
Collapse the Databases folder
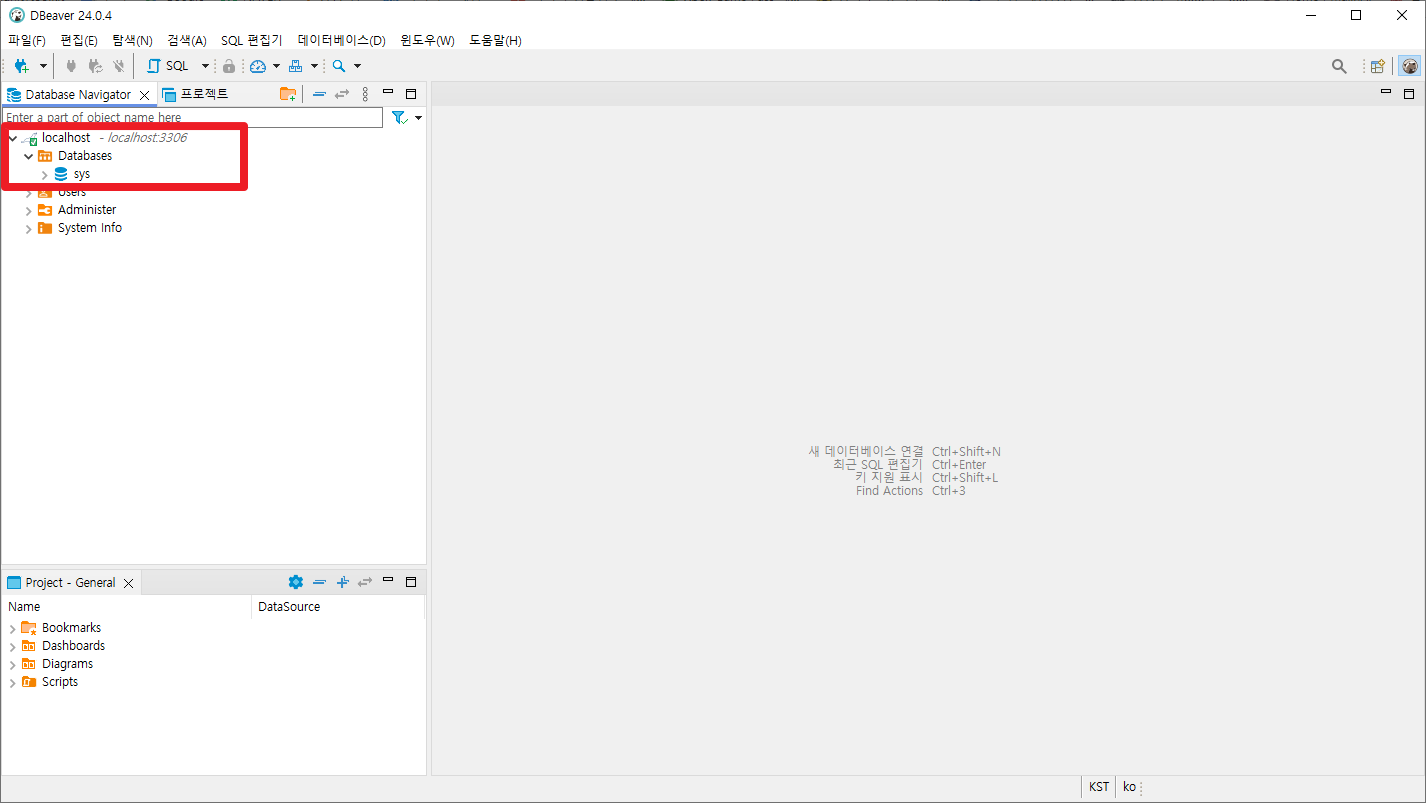(x=29, y=156)
